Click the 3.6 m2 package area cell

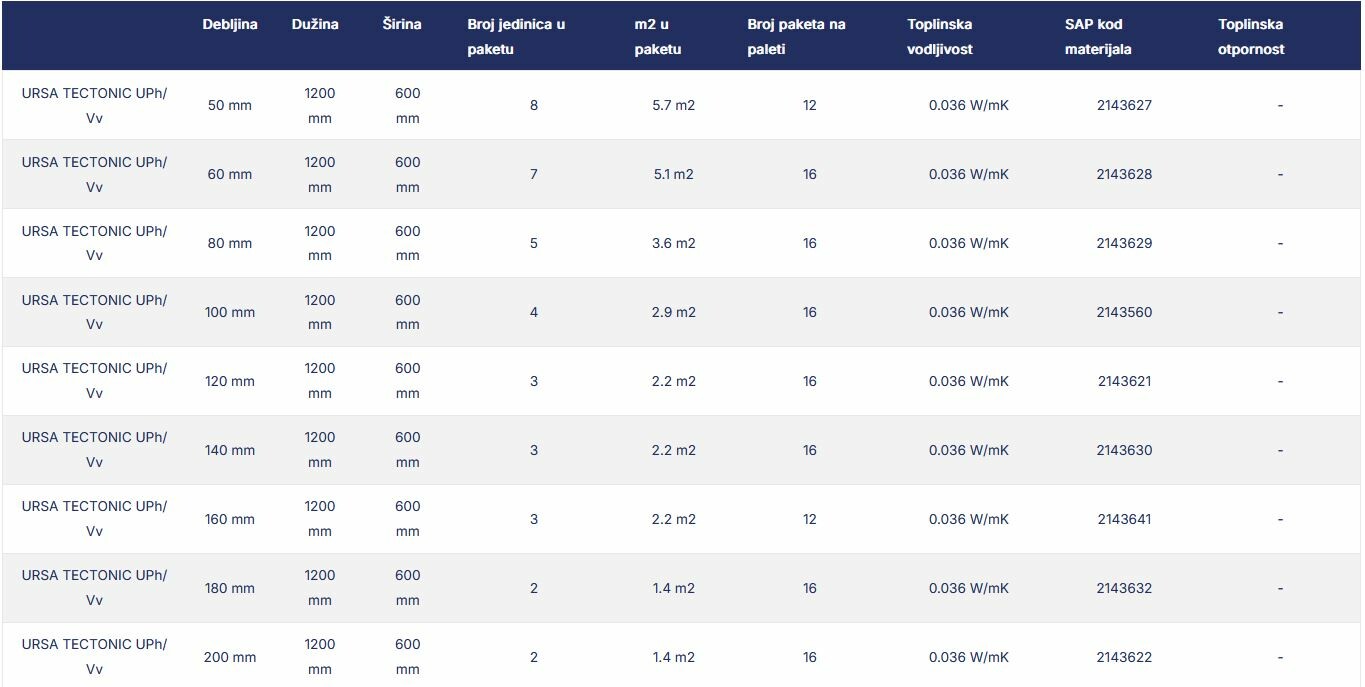coord(673,243)
